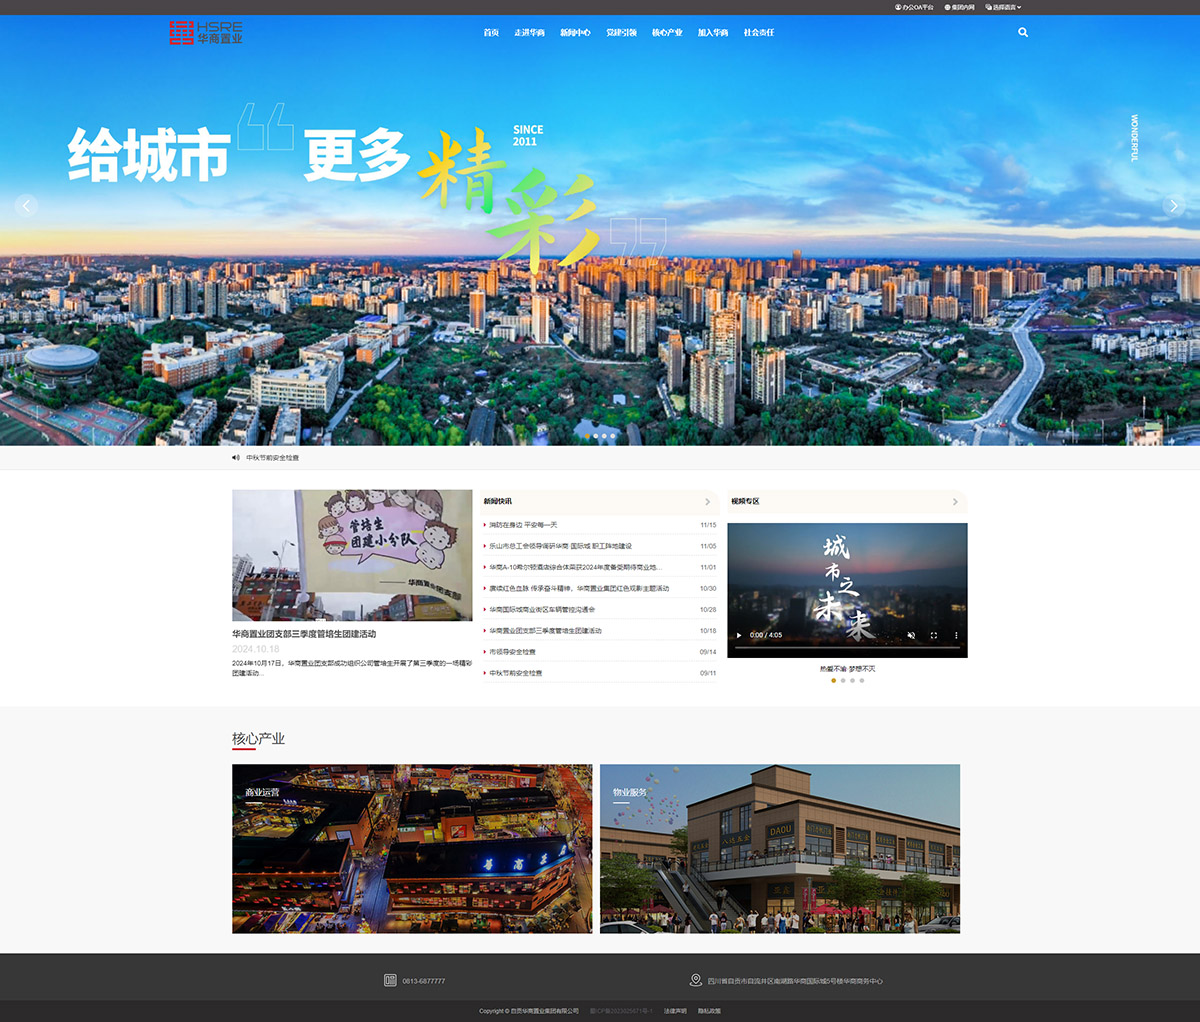Open the 加入华商 menu item

(713, 33)
